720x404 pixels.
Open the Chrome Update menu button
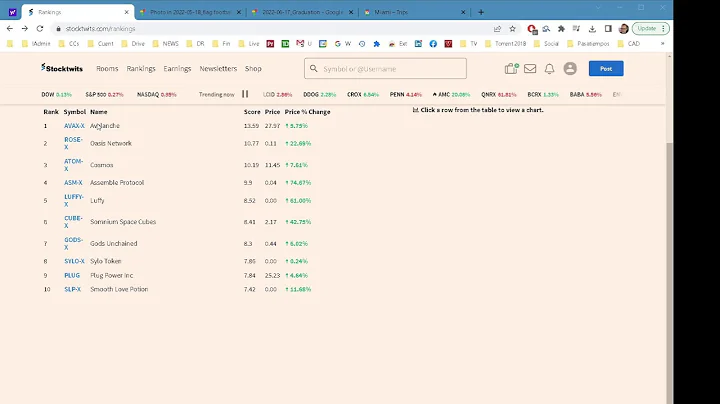tap(651, 28)
